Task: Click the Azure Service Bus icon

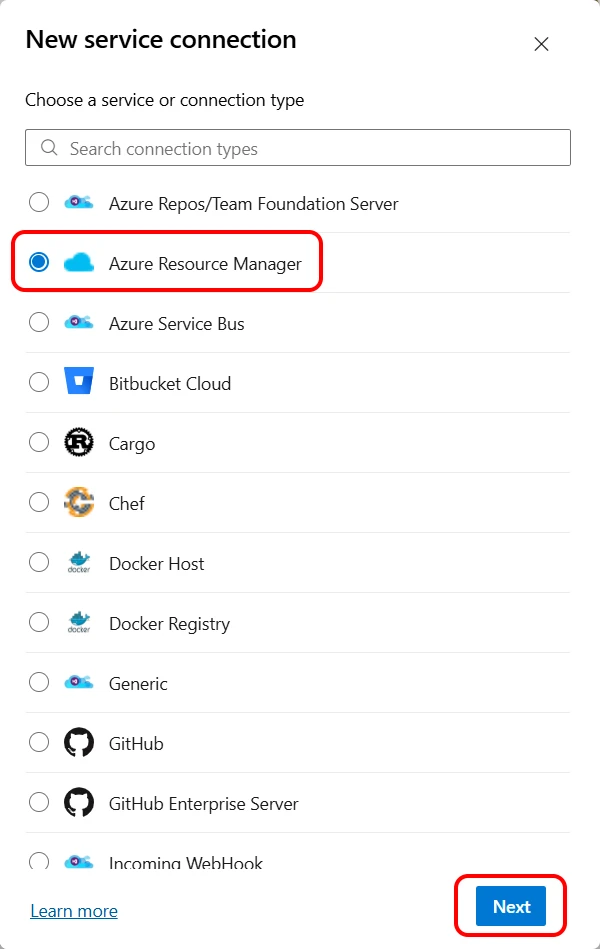Action: 78,323
